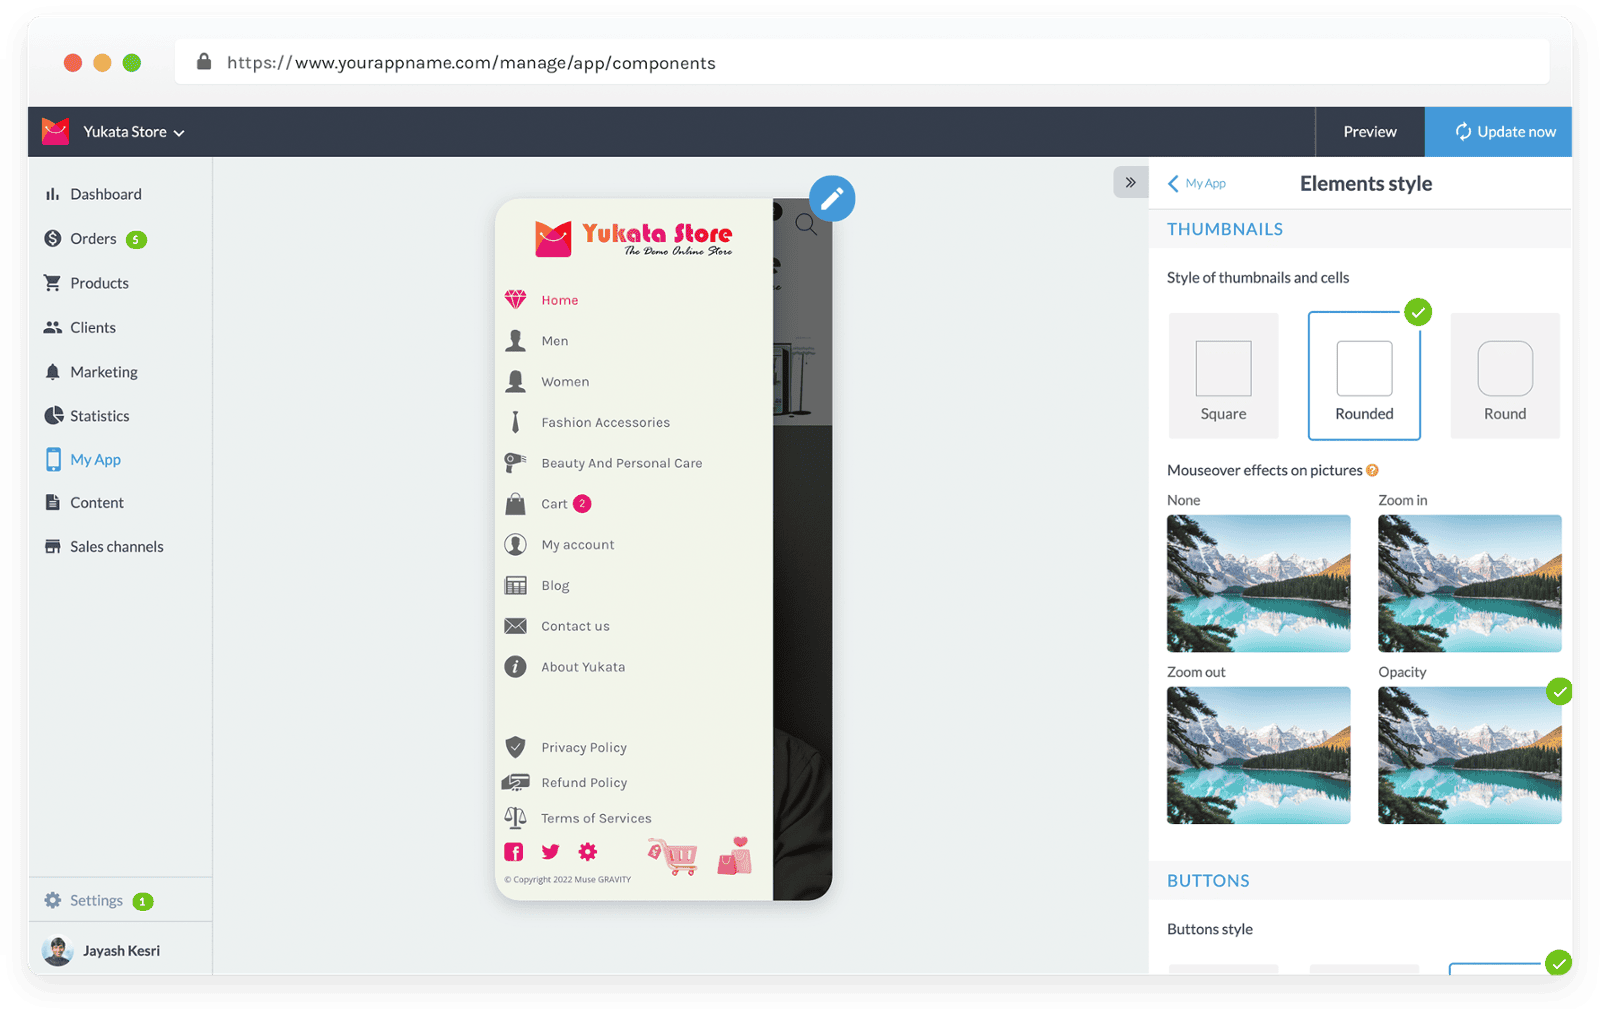
Task: Click the Facebook icon in the app footer
Action: tap(513, 851)
